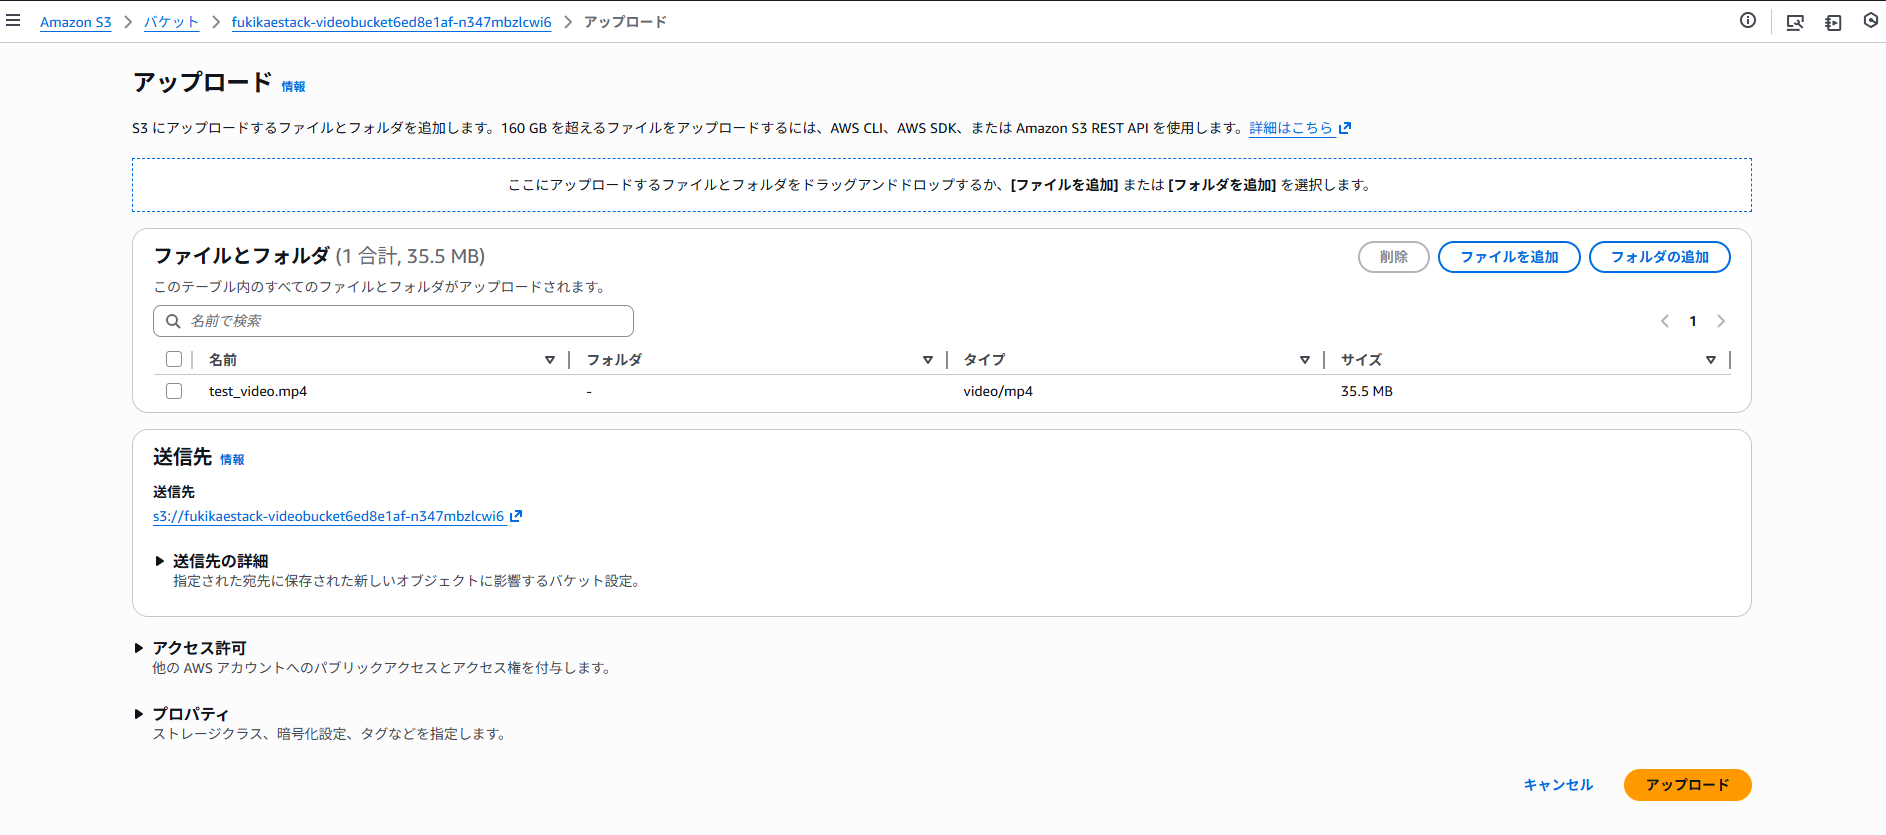Click 35.5 MB size cell
Viewport: 1886px width, 835px height.
[x=1367, y=391]
